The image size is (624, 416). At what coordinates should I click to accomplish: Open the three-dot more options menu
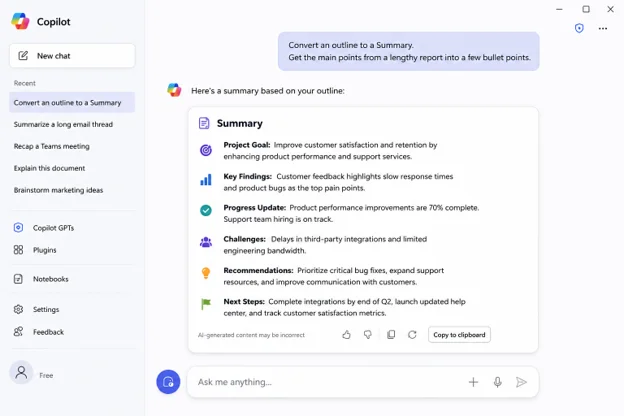(603, 28)
